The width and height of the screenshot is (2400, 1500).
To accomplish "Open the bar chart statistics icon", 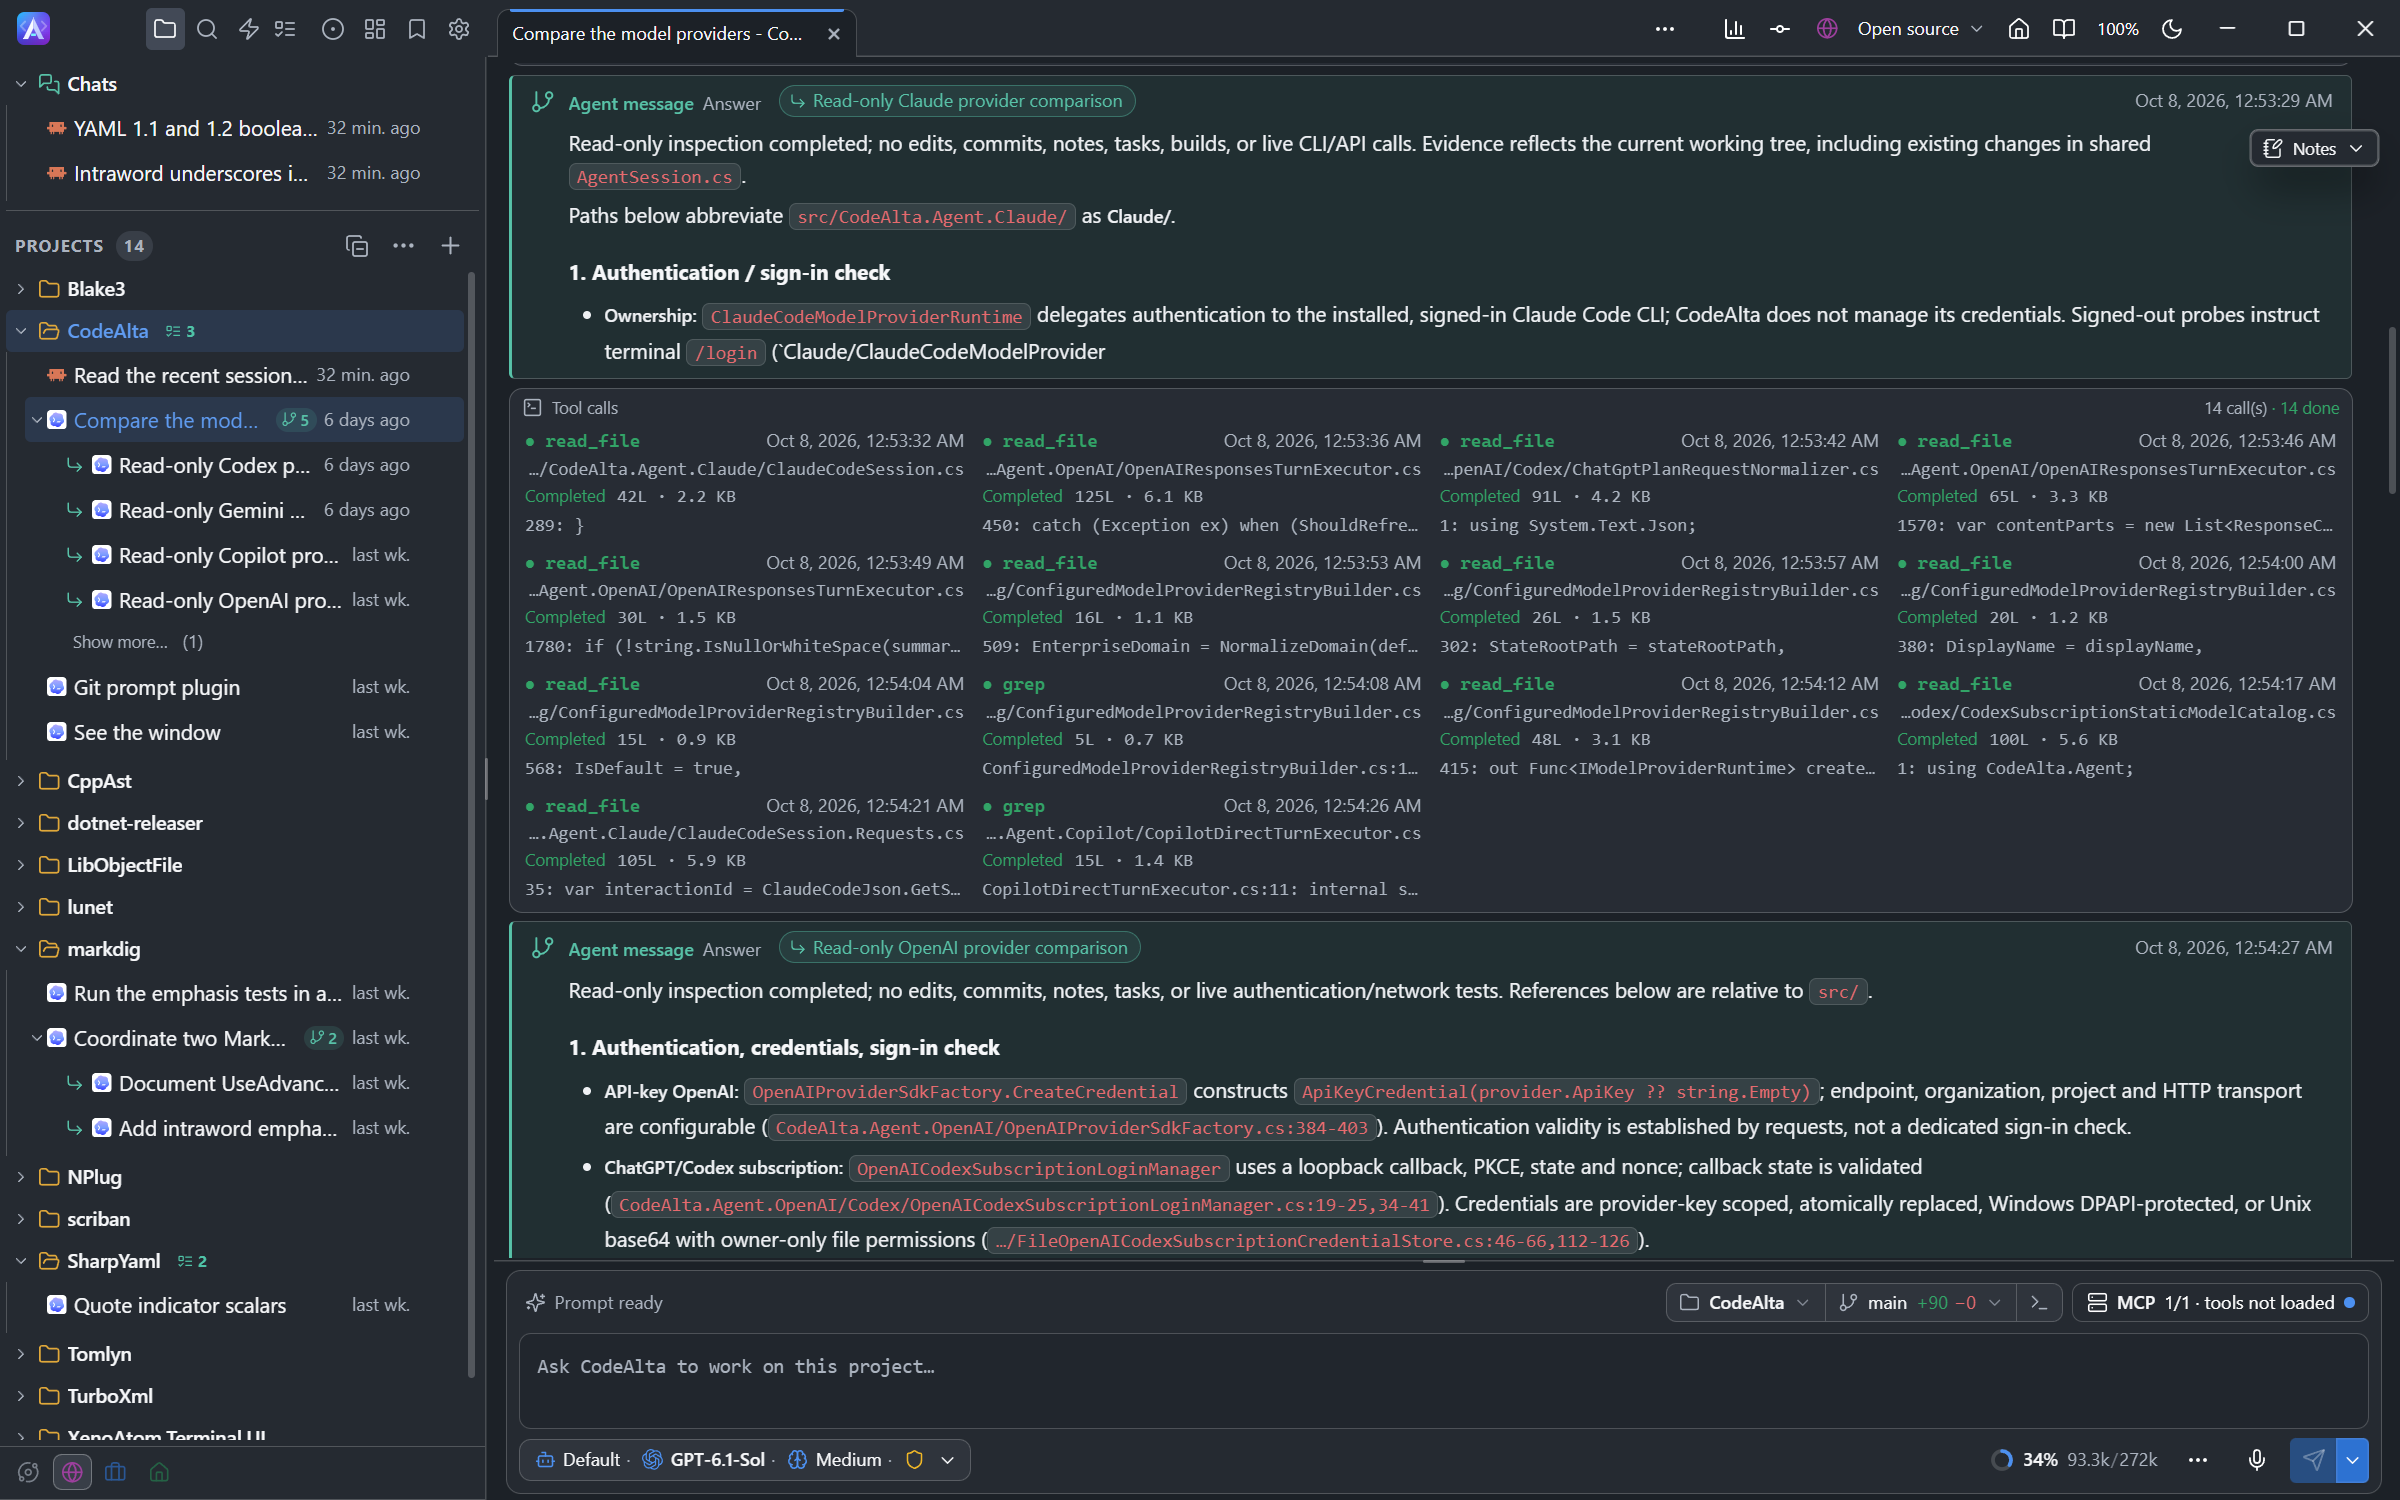I will 1734,29.
